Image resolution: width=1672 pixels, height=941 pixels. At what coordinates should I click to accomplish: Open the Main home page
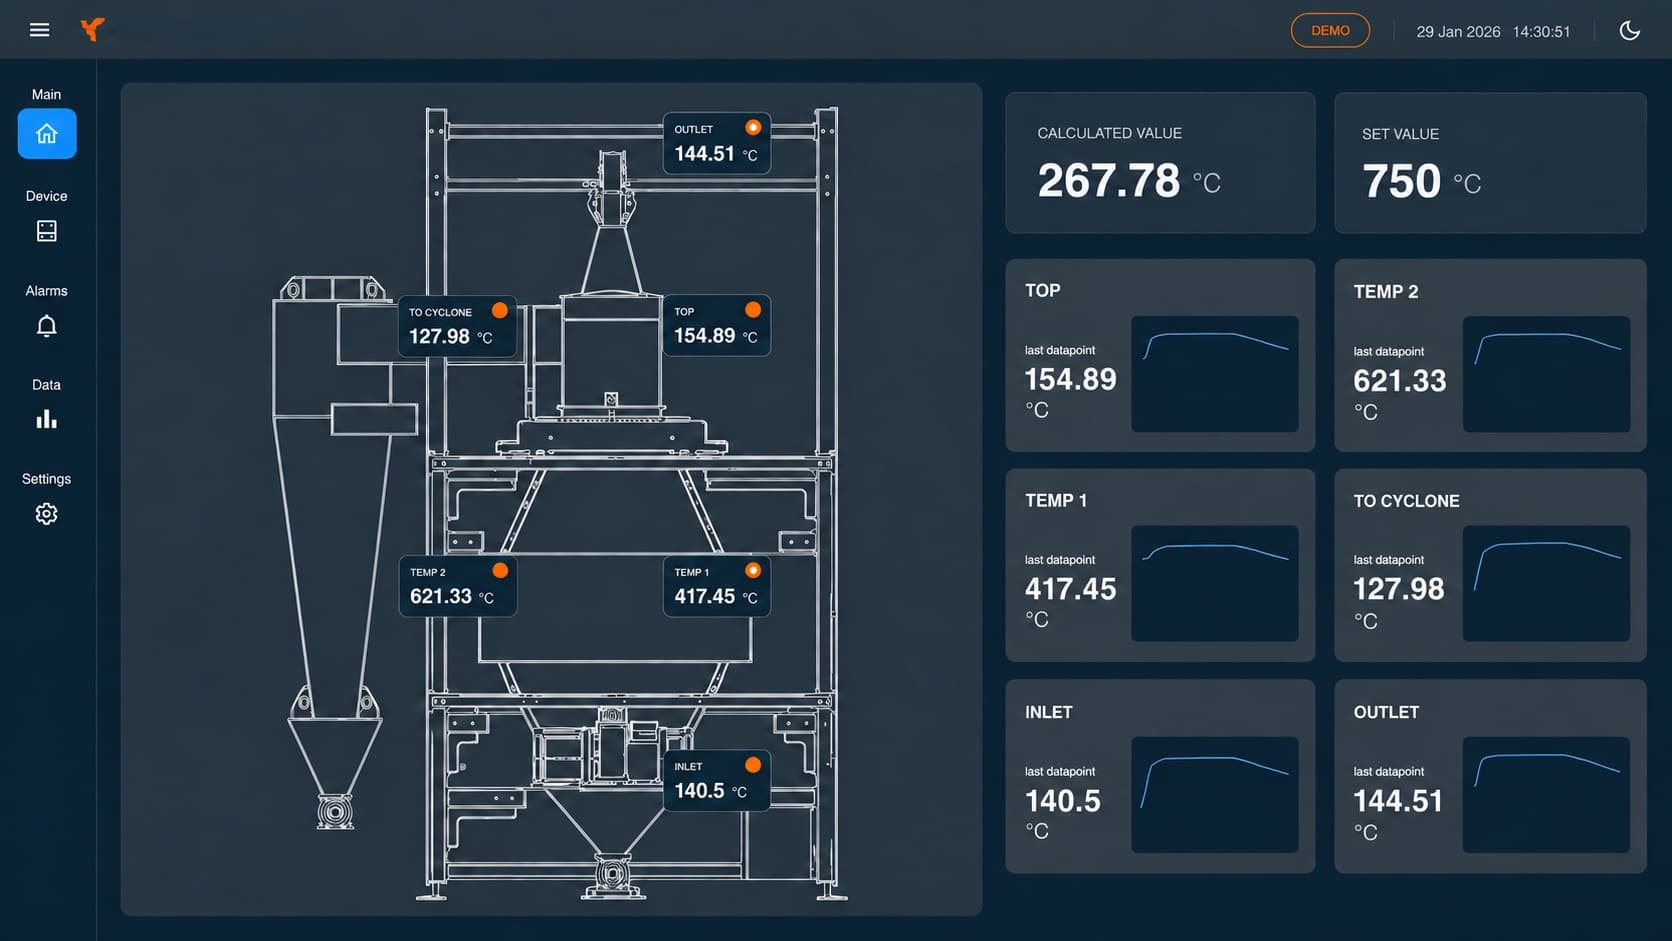pos(47,134)
